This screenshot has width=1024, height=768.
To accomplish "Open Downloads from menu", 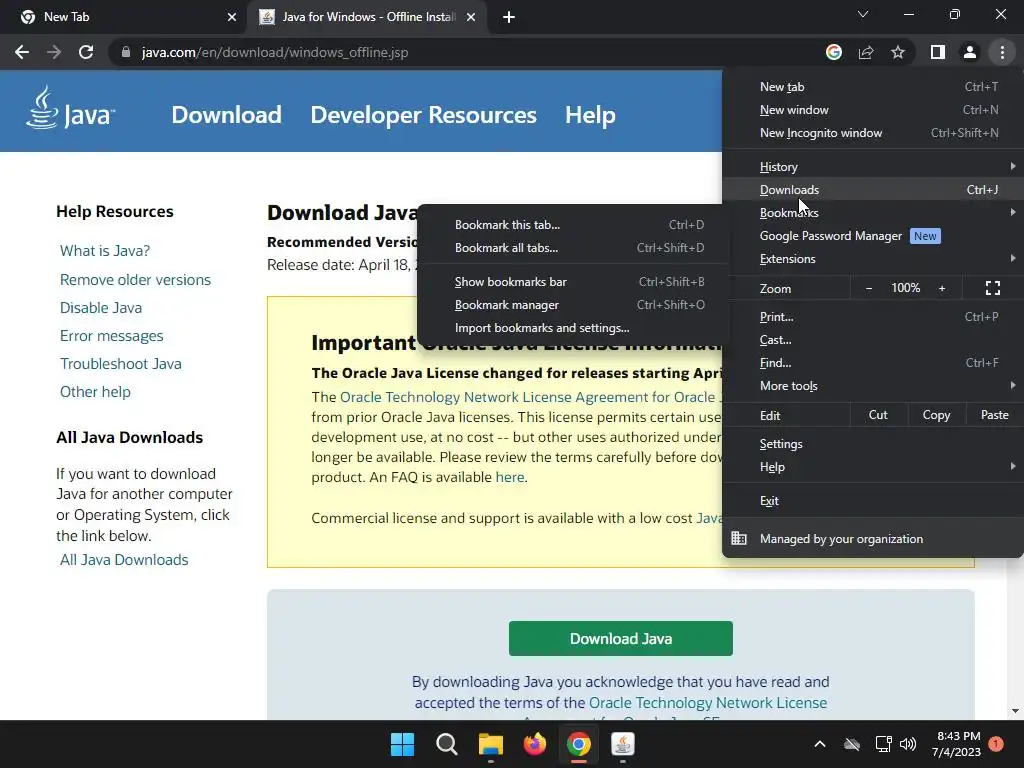I will [x=872, y=190].
